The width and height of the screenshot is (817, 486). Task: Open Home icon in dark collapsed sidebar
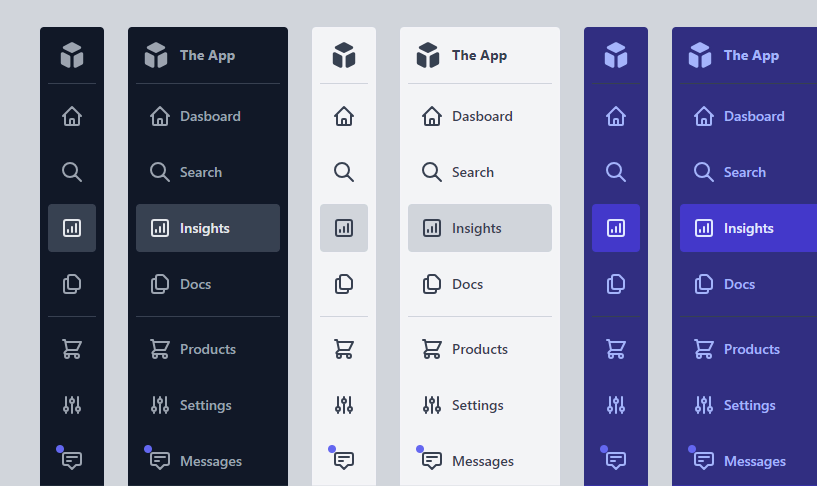tap(72, 116)
